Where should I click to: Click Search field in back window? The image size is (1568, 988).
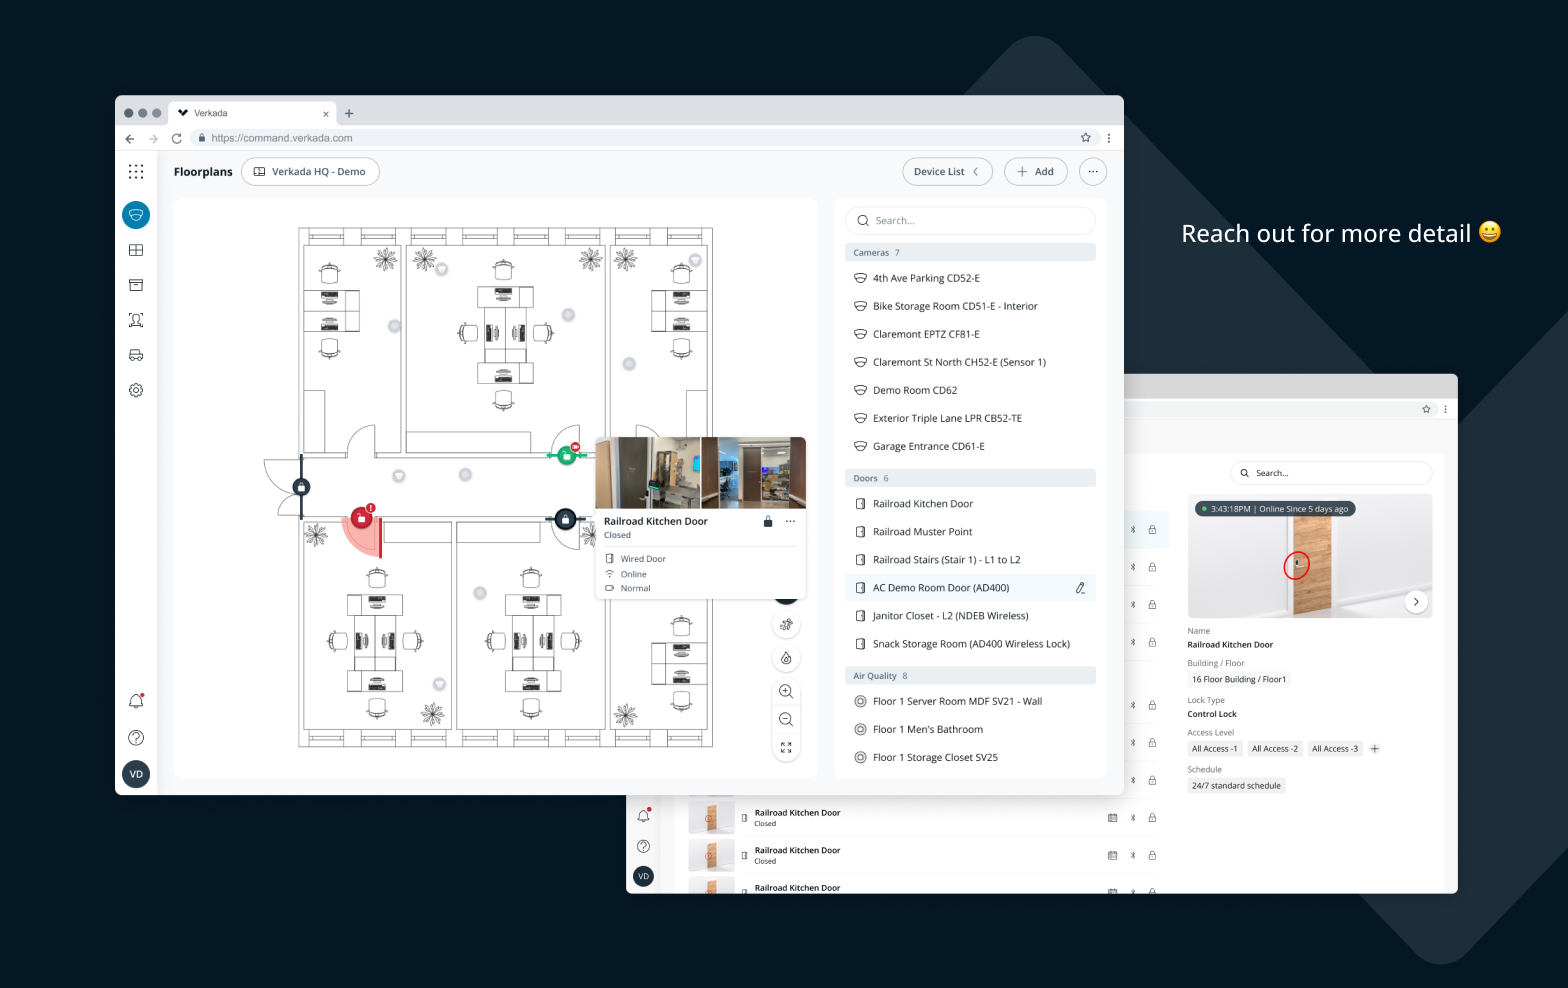1331,473
